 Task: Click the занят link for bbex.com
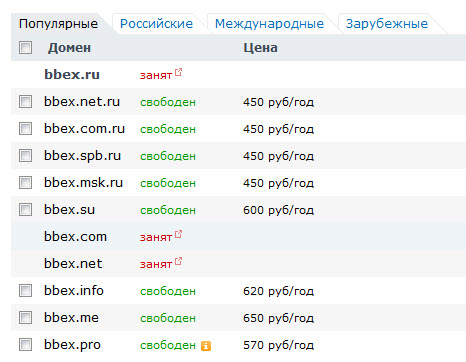(x=156, y=237)
